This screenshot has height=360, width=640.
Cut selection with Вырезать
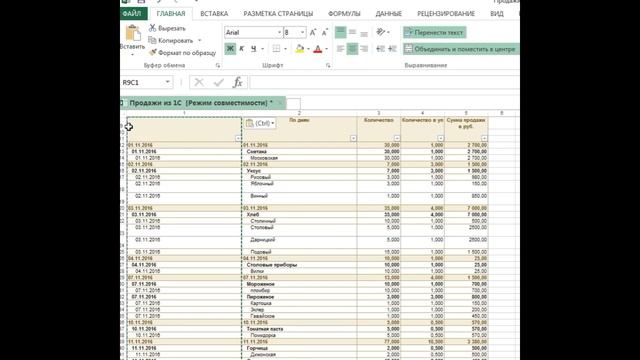(x=167, y=28)
